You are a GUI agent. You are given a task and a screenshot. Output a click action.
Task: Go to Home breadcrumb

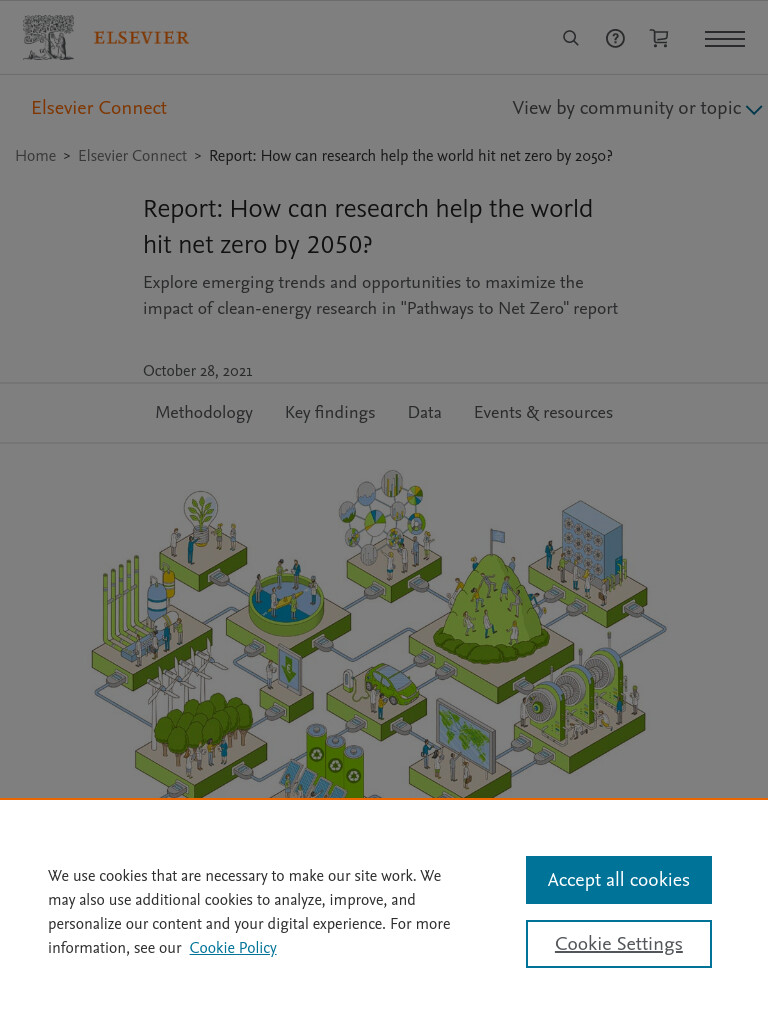pyautogui.click(x=36, y=155)
